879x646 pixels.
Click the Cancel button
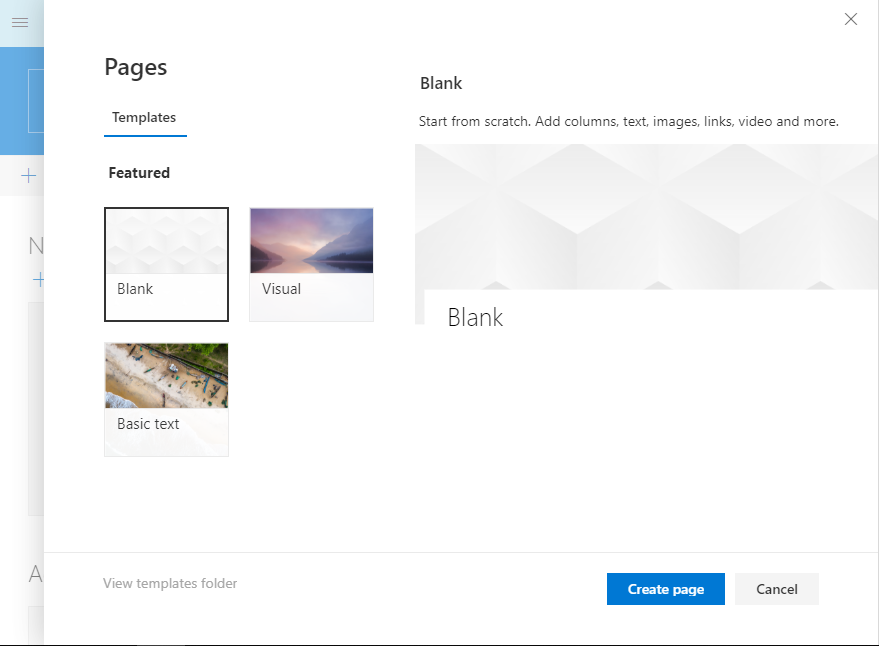776,589
